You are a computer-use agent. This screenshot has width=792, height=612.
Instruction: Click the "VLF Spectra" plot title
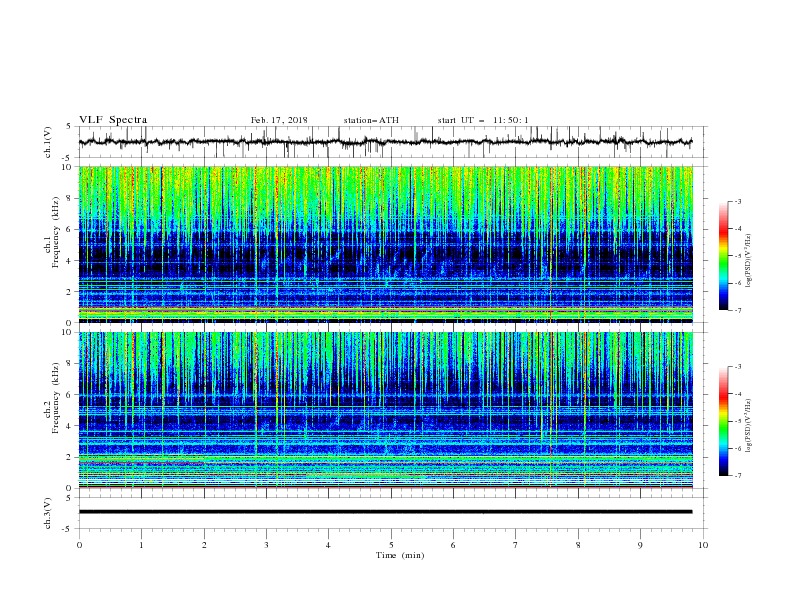coord(113,120)
